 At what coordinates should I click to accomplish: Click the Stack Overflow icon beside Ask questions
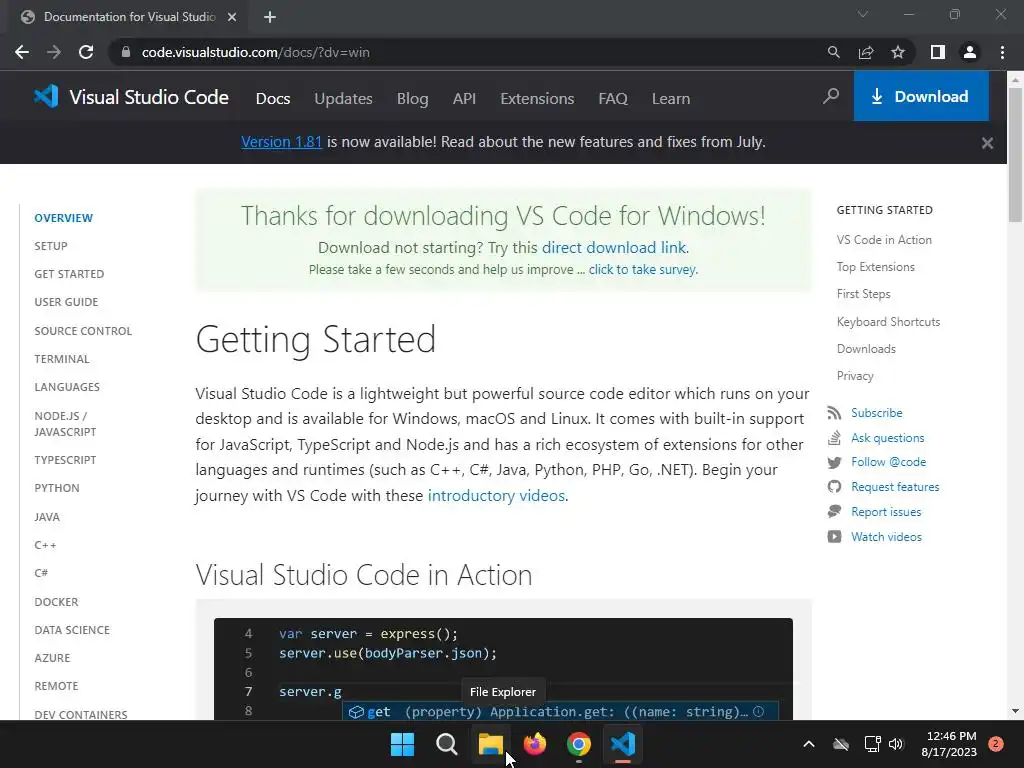click(x=834, y=438)
